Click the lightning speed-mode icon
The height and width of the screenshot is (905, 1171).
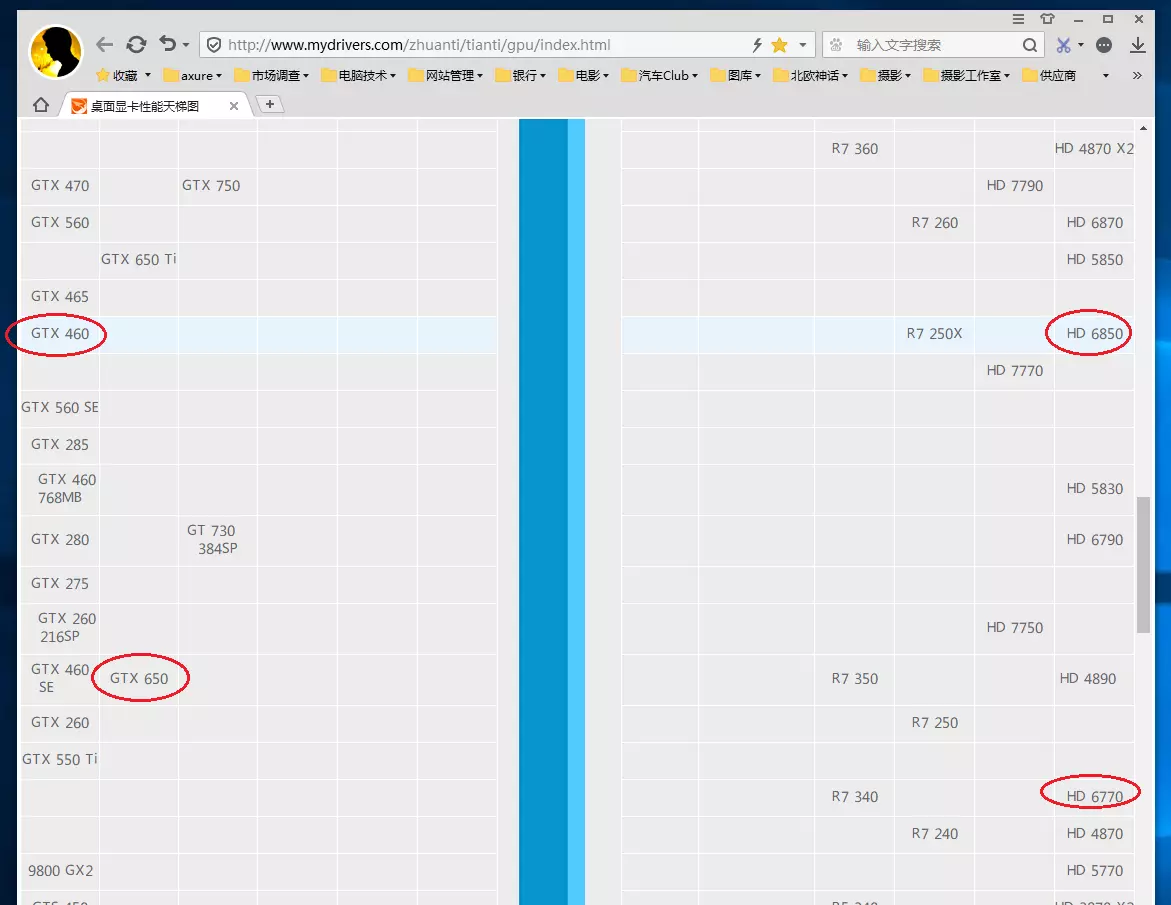click(757, 45)
